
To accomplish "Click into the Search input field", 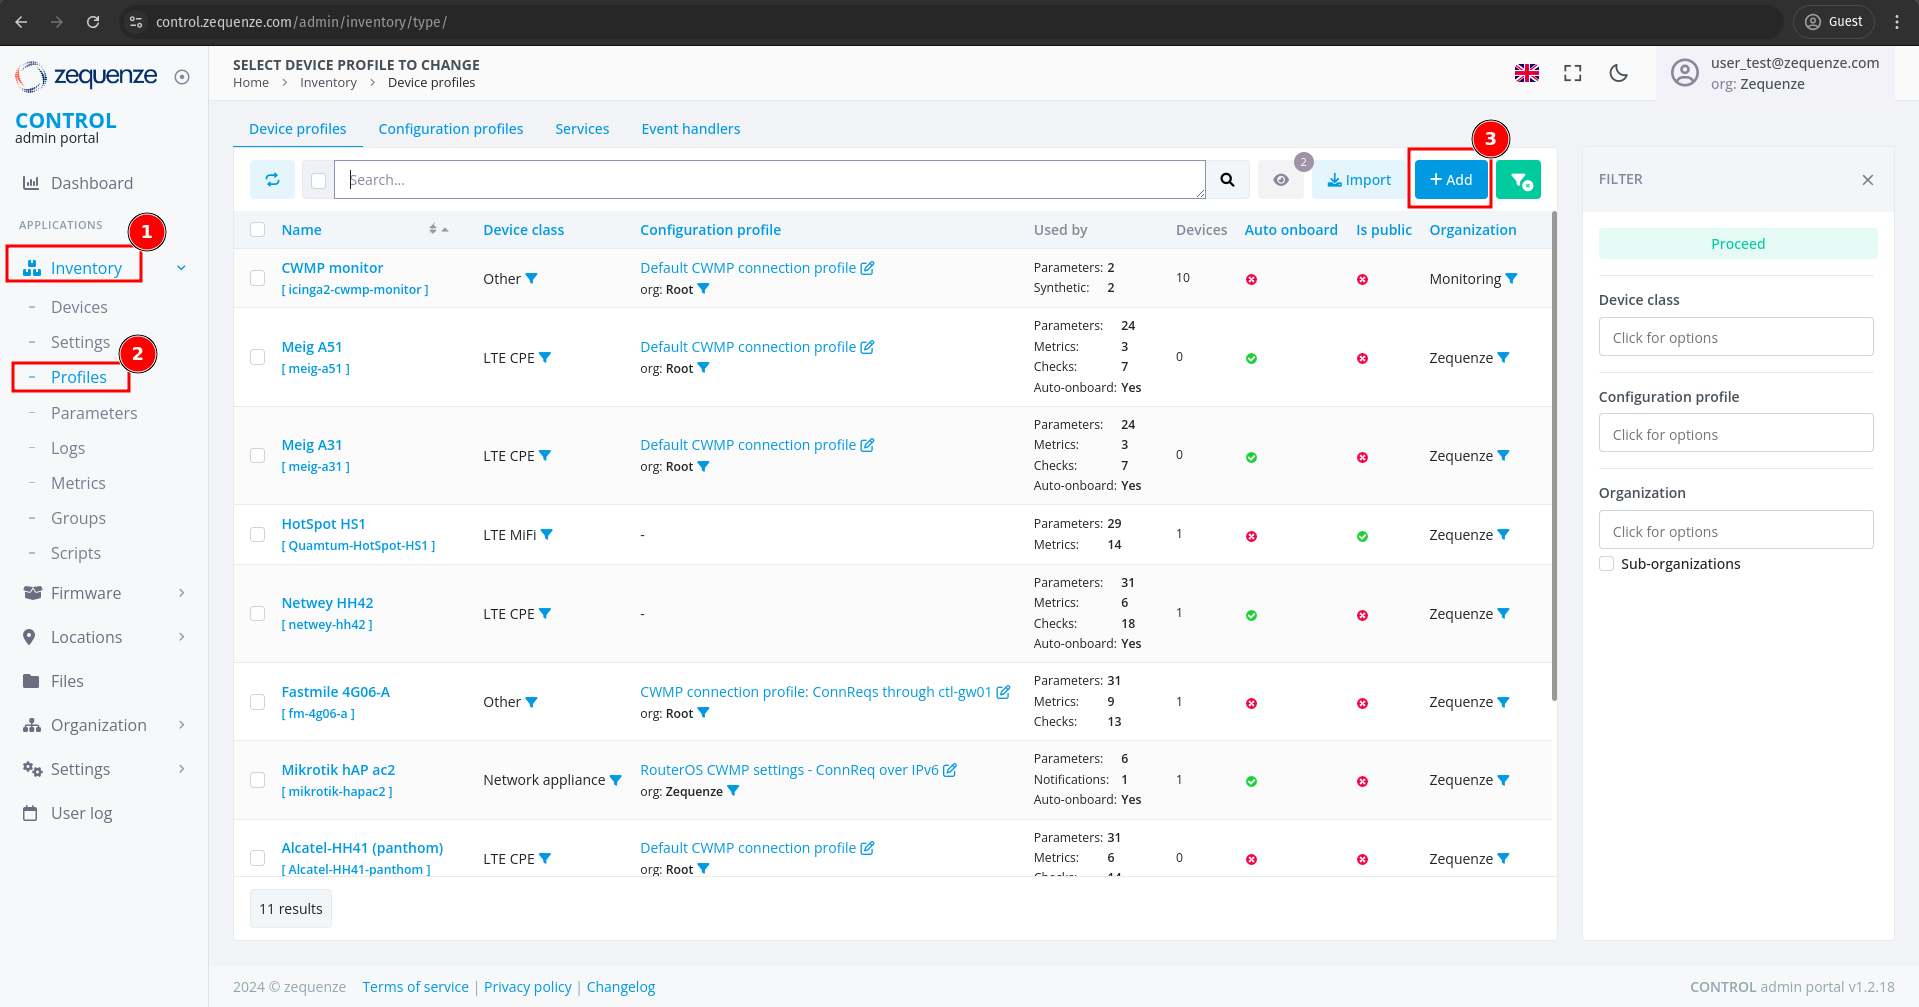I will (770, 180).
